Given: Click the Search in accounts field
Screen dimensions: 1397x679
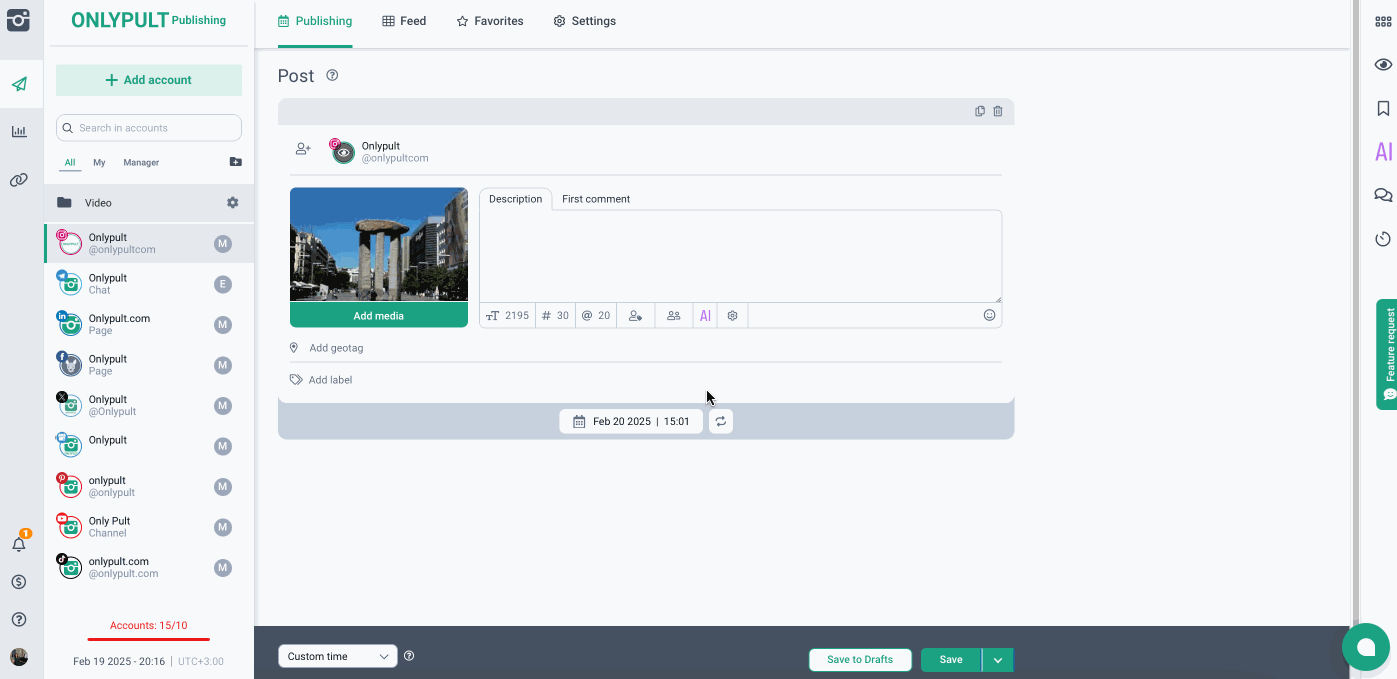Looking at the screenshot, I should point(149,128).
